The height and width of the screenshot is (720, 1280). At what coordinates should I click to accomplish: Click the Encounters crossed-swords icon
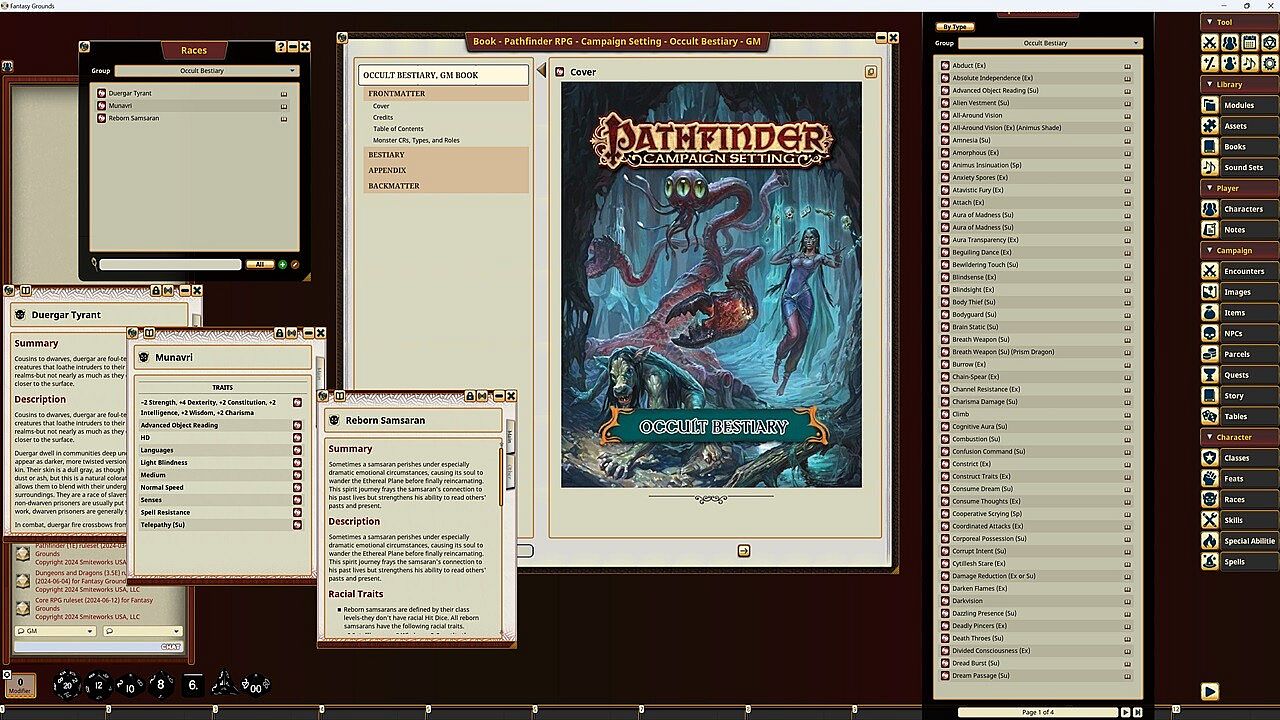[x=1210, y=271]
